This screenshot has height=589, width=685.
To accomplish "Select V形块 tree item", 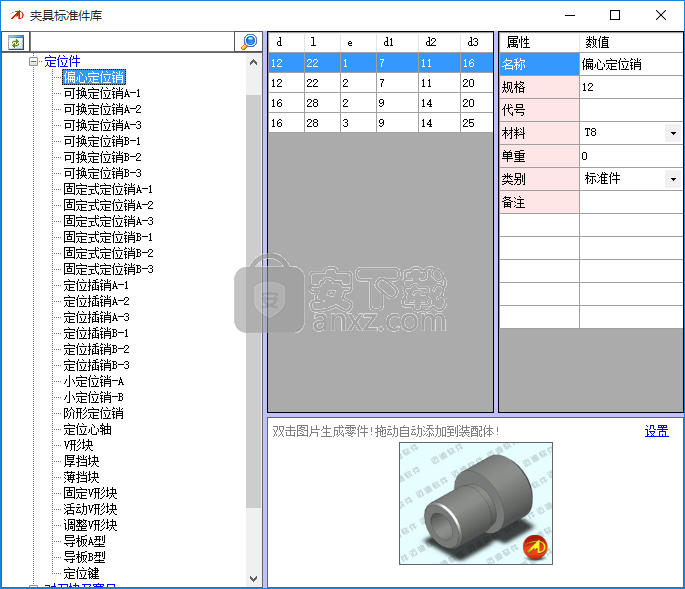I will click(79, 445).
